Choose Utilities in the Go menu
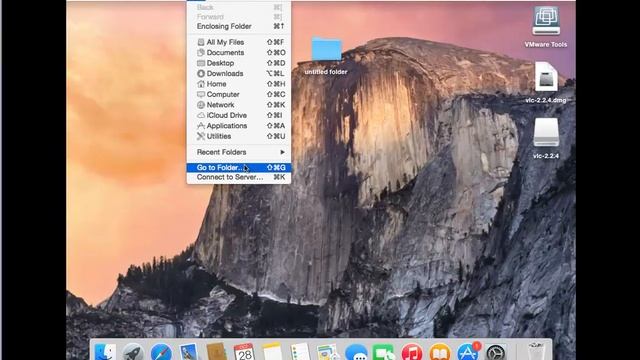 tap(239, 136)
